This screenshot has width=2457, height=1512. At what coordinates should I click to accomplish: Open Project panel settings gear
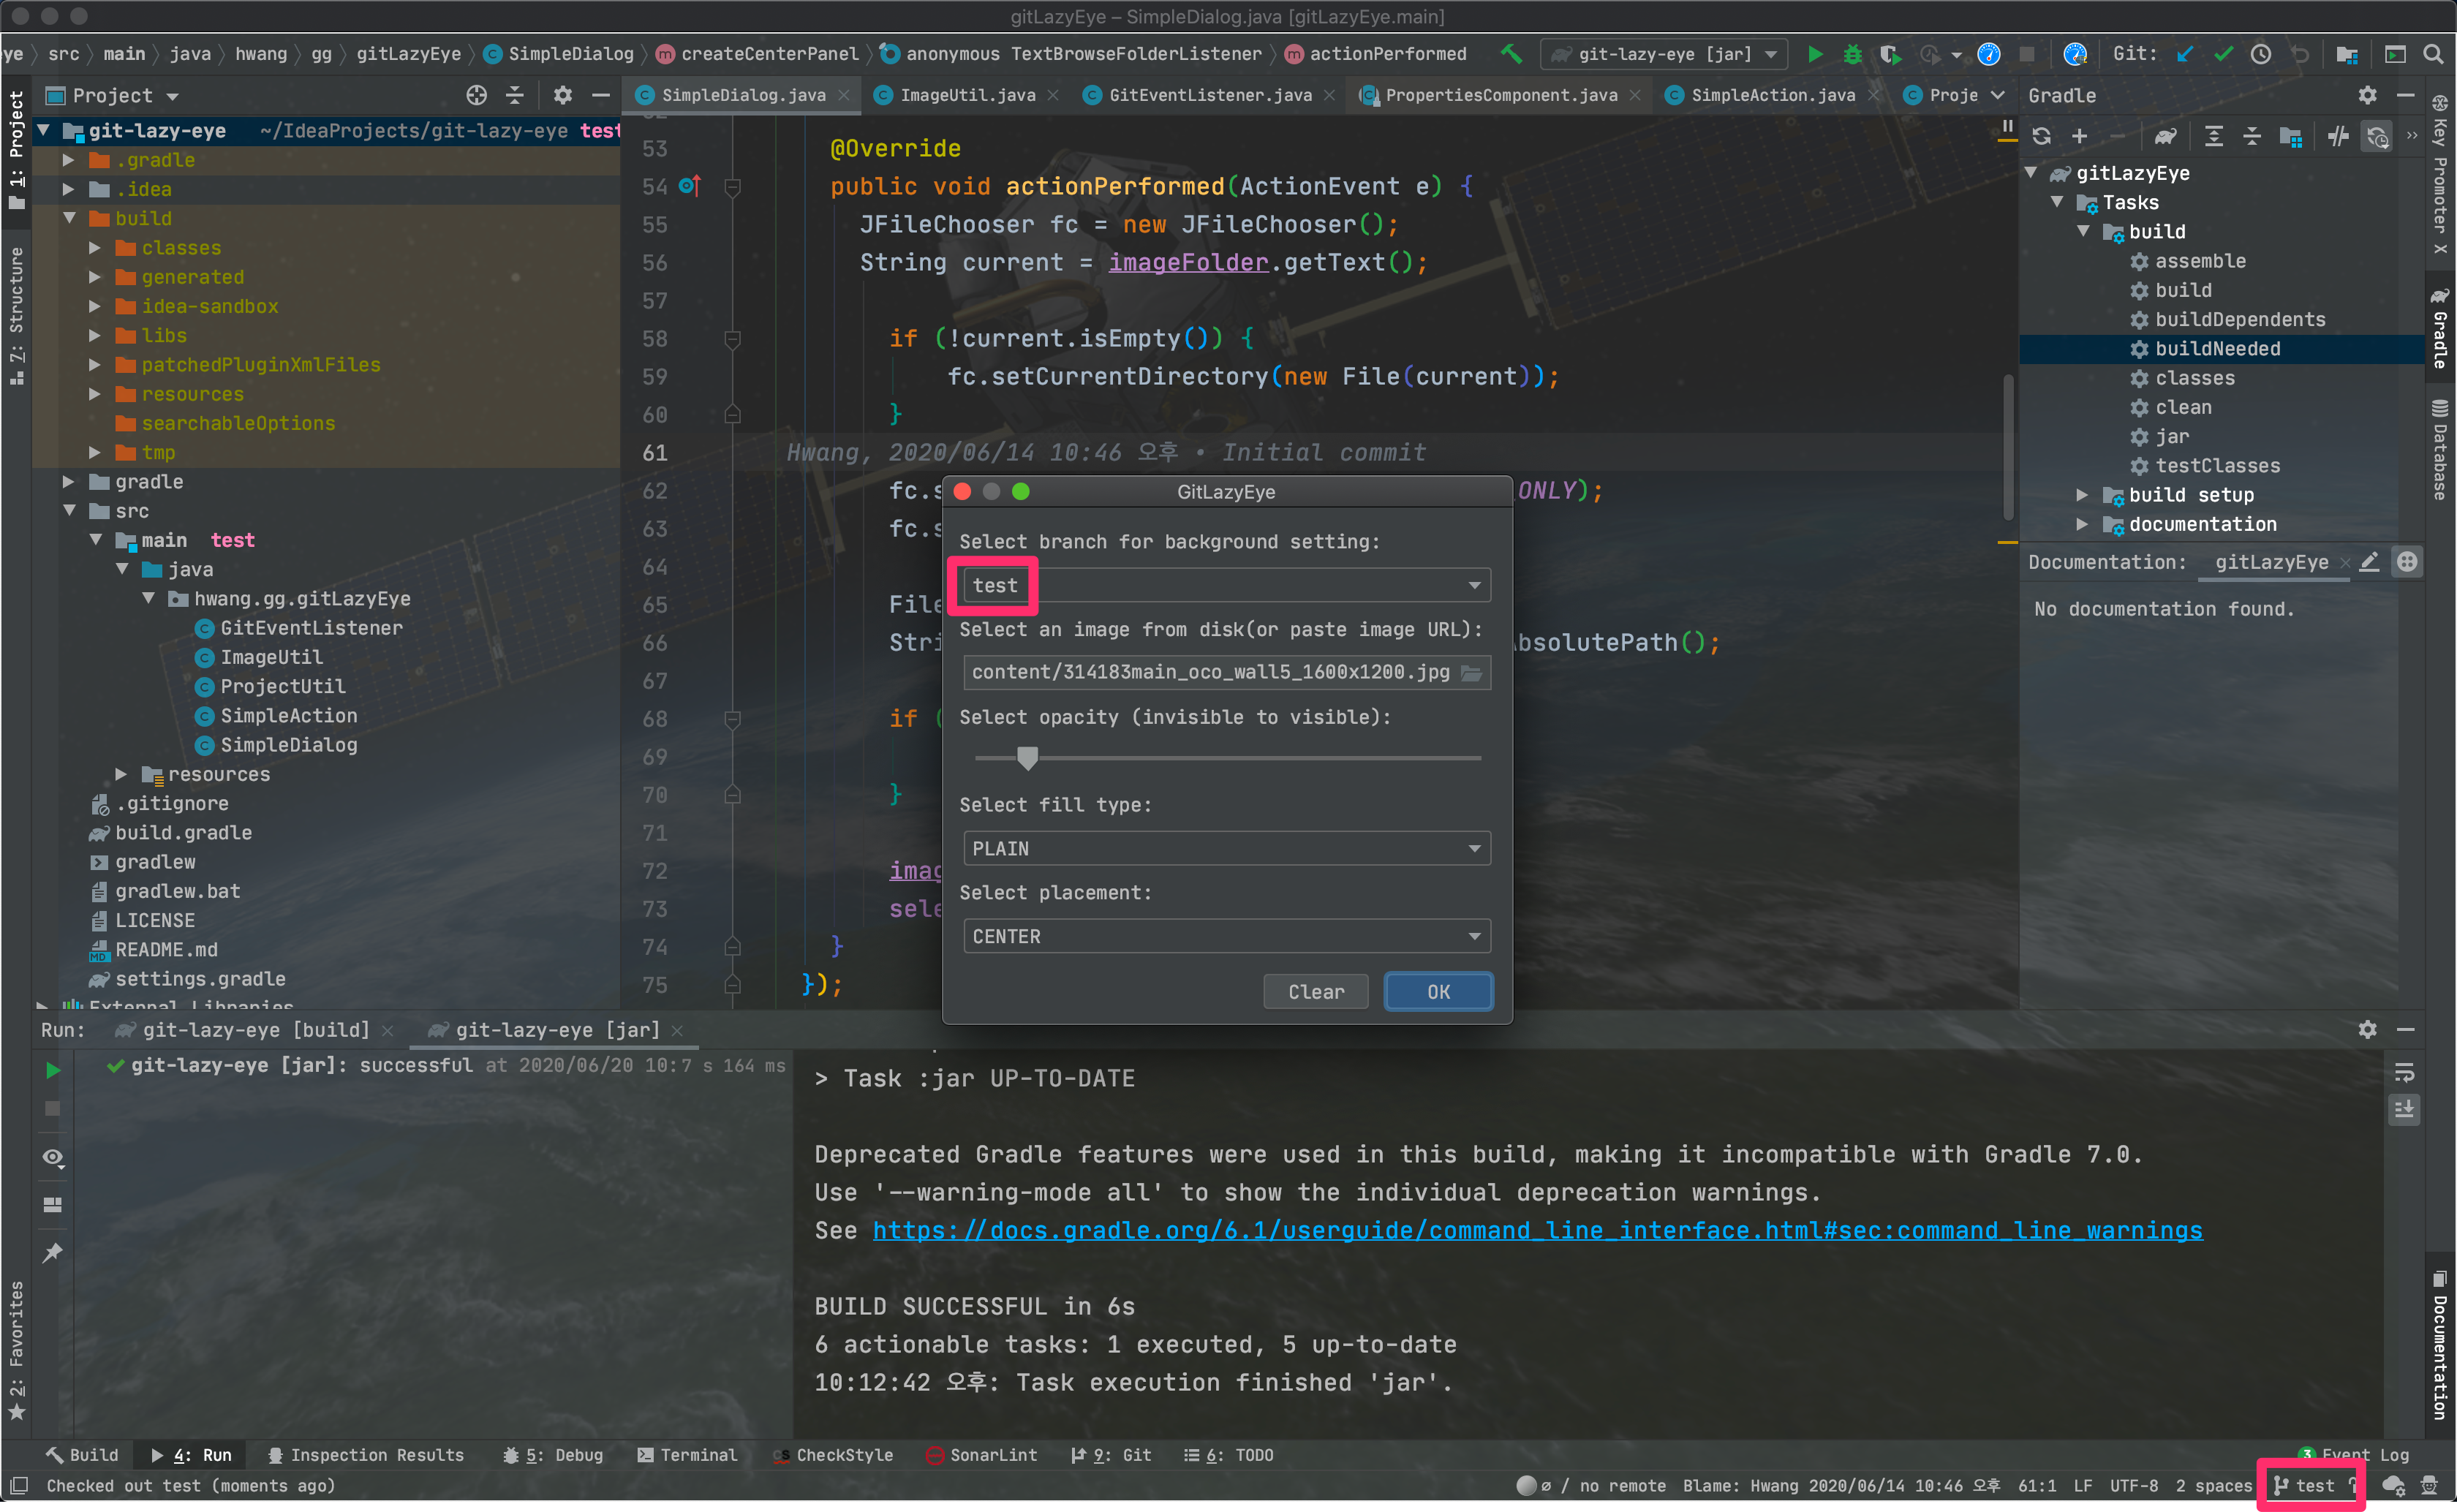[x=562, y=95]
